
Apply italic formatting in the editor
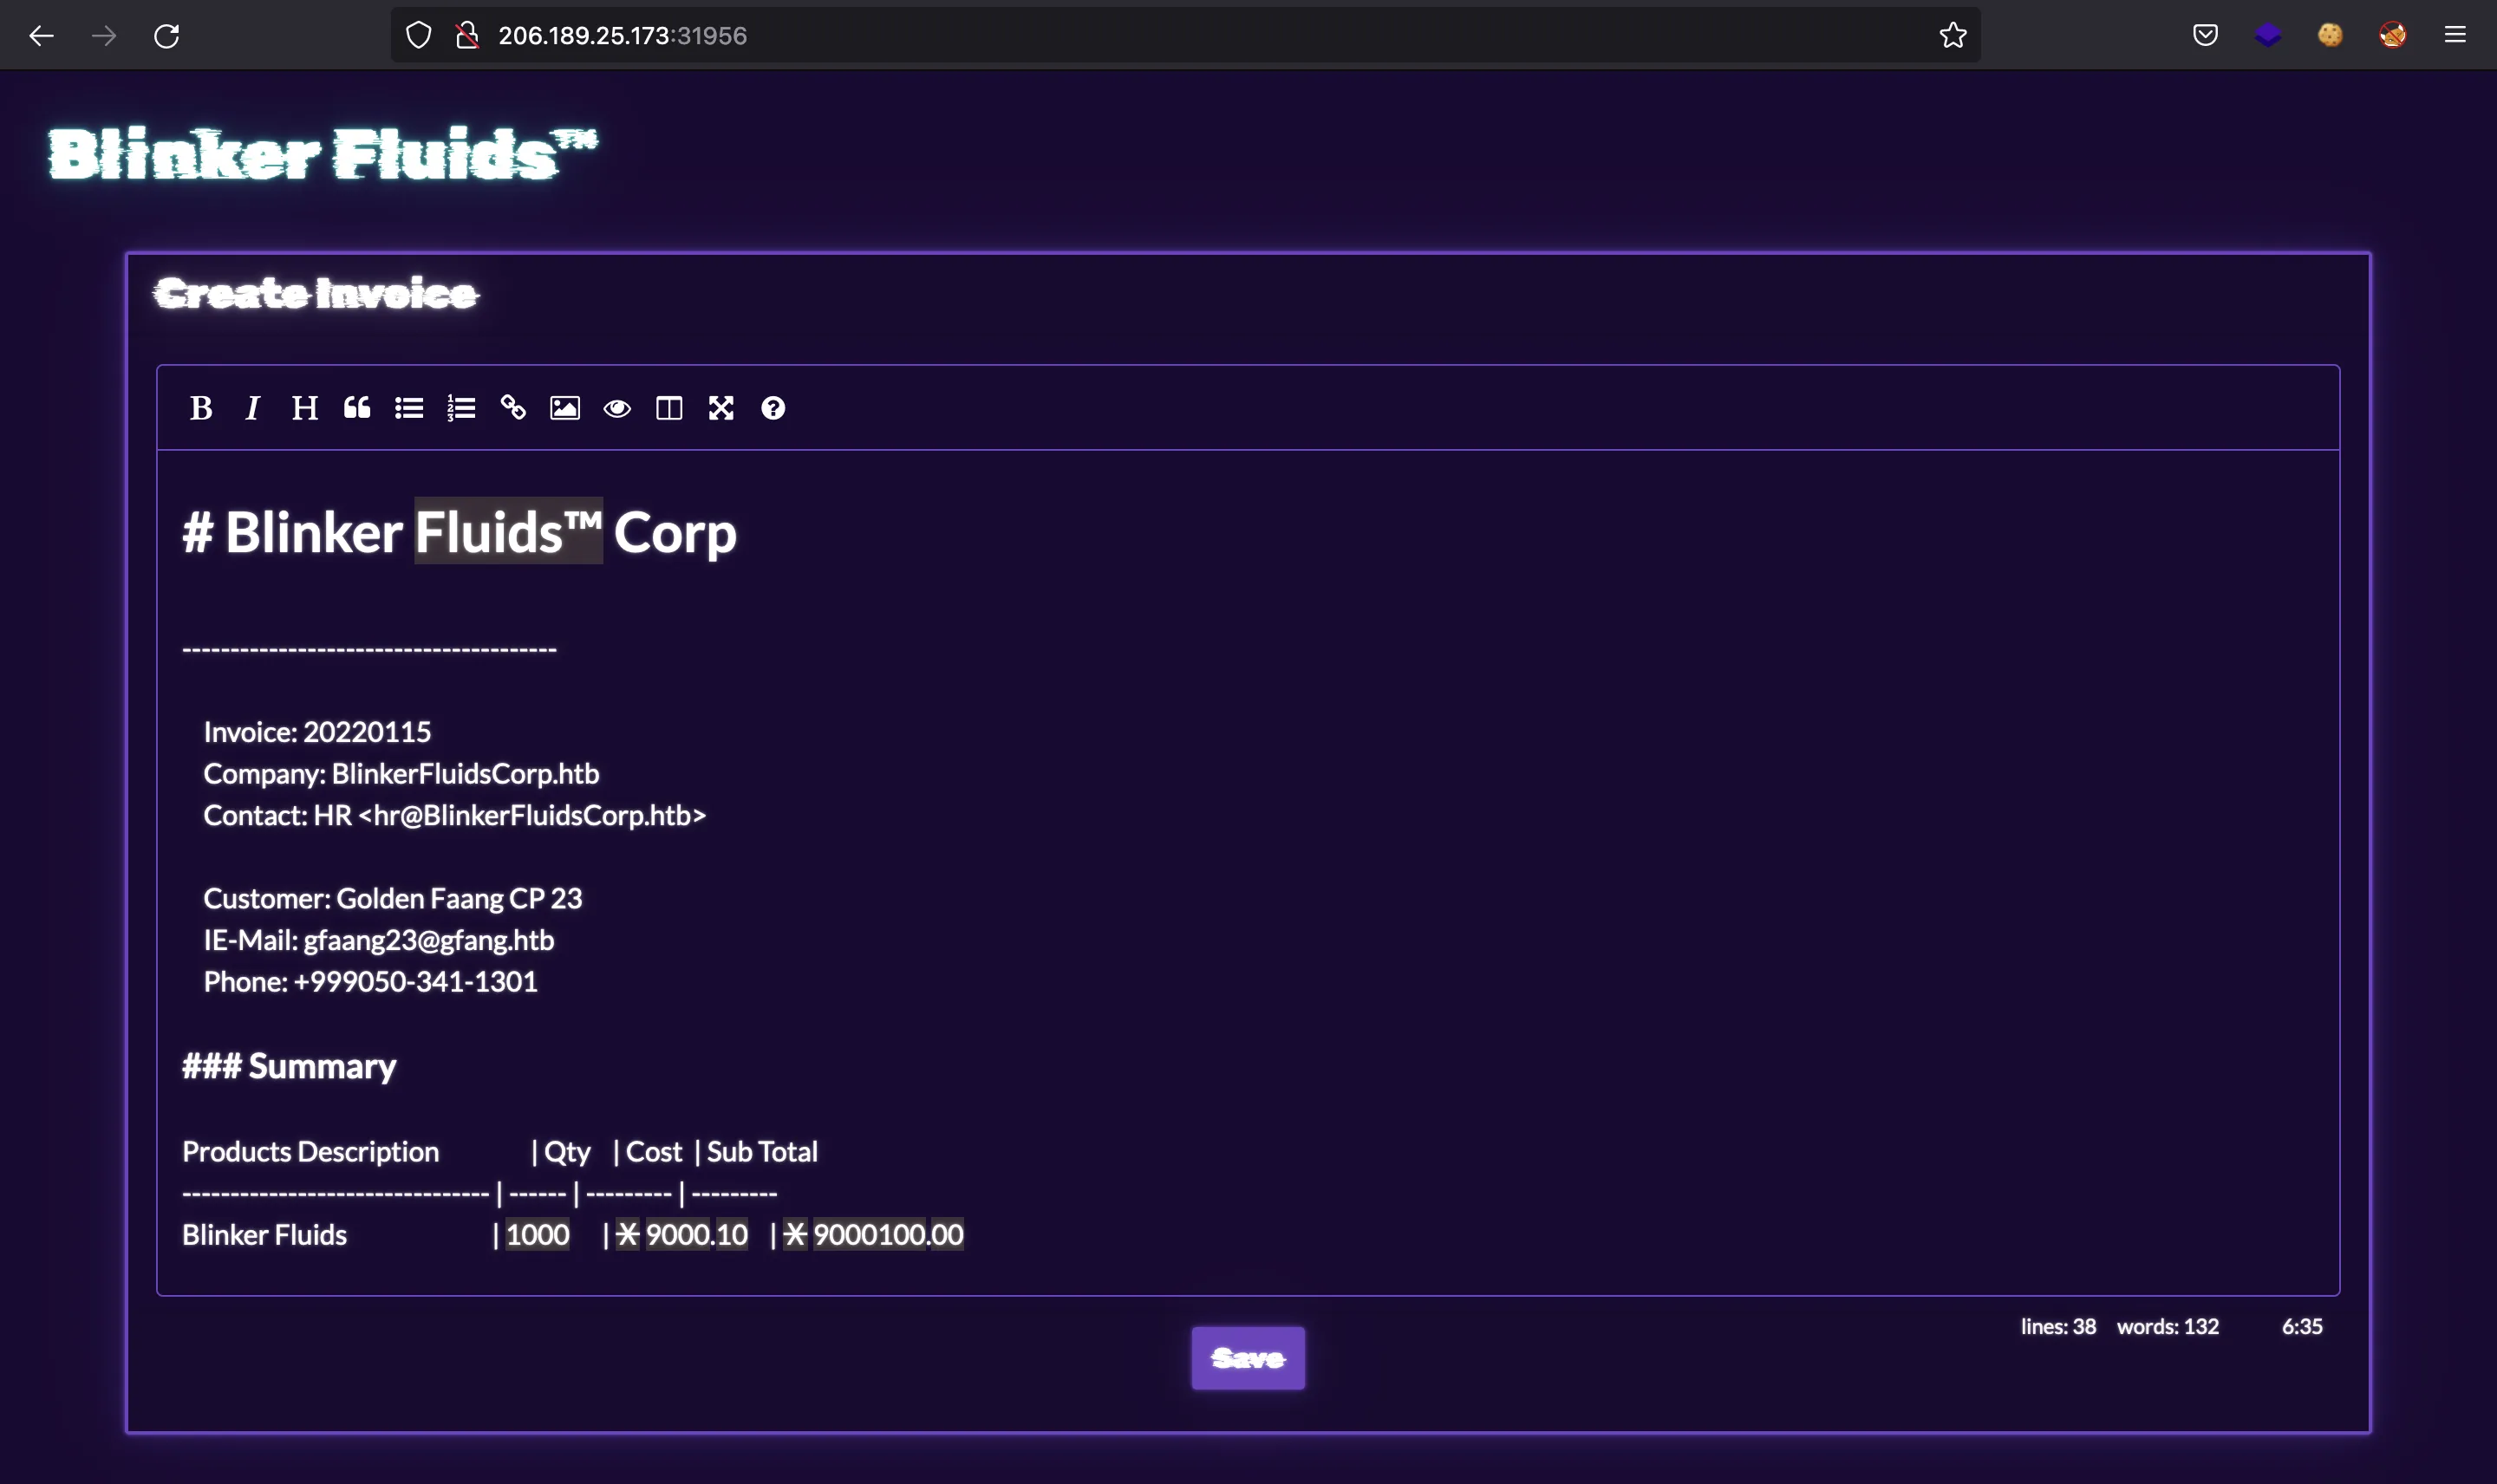253,408
